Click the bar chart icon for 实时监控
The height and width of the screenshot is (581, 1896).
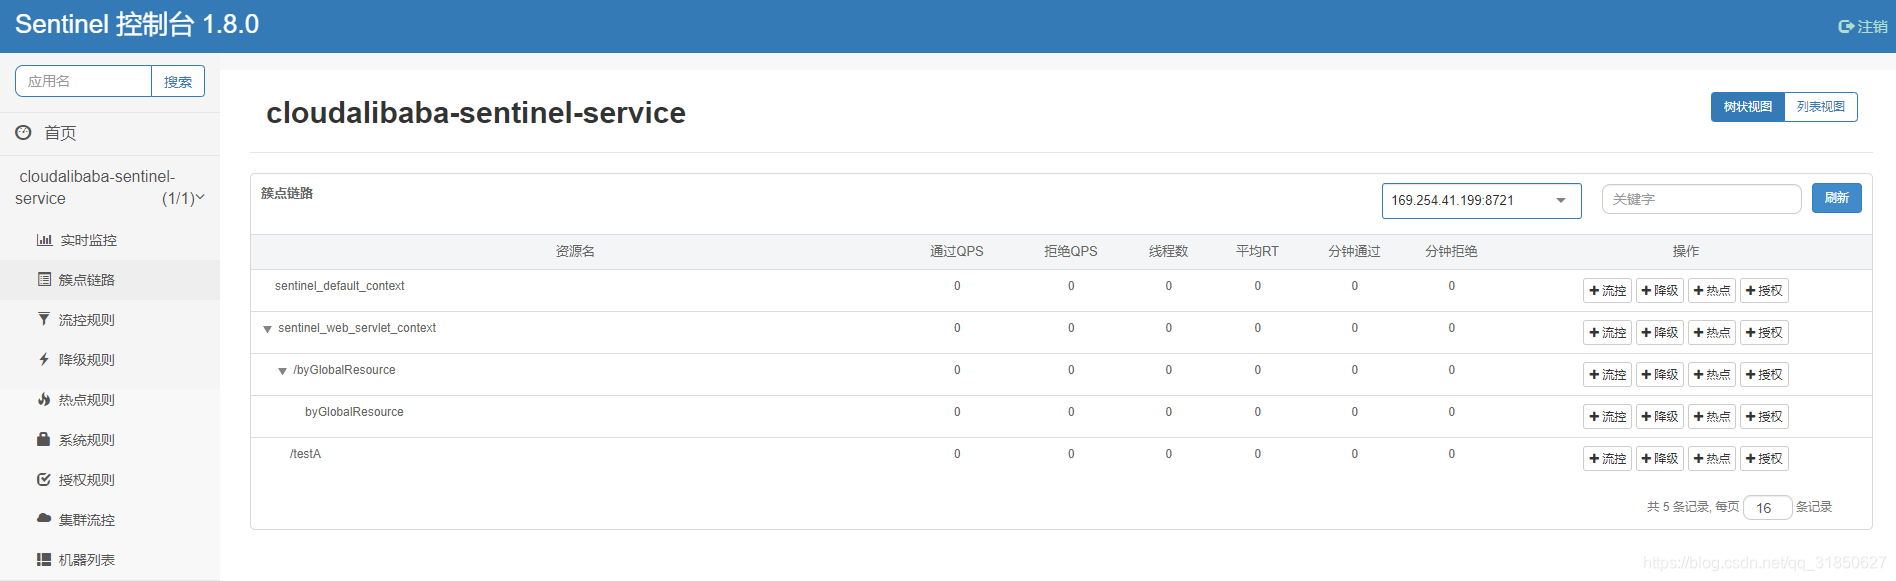click(44, 240)
